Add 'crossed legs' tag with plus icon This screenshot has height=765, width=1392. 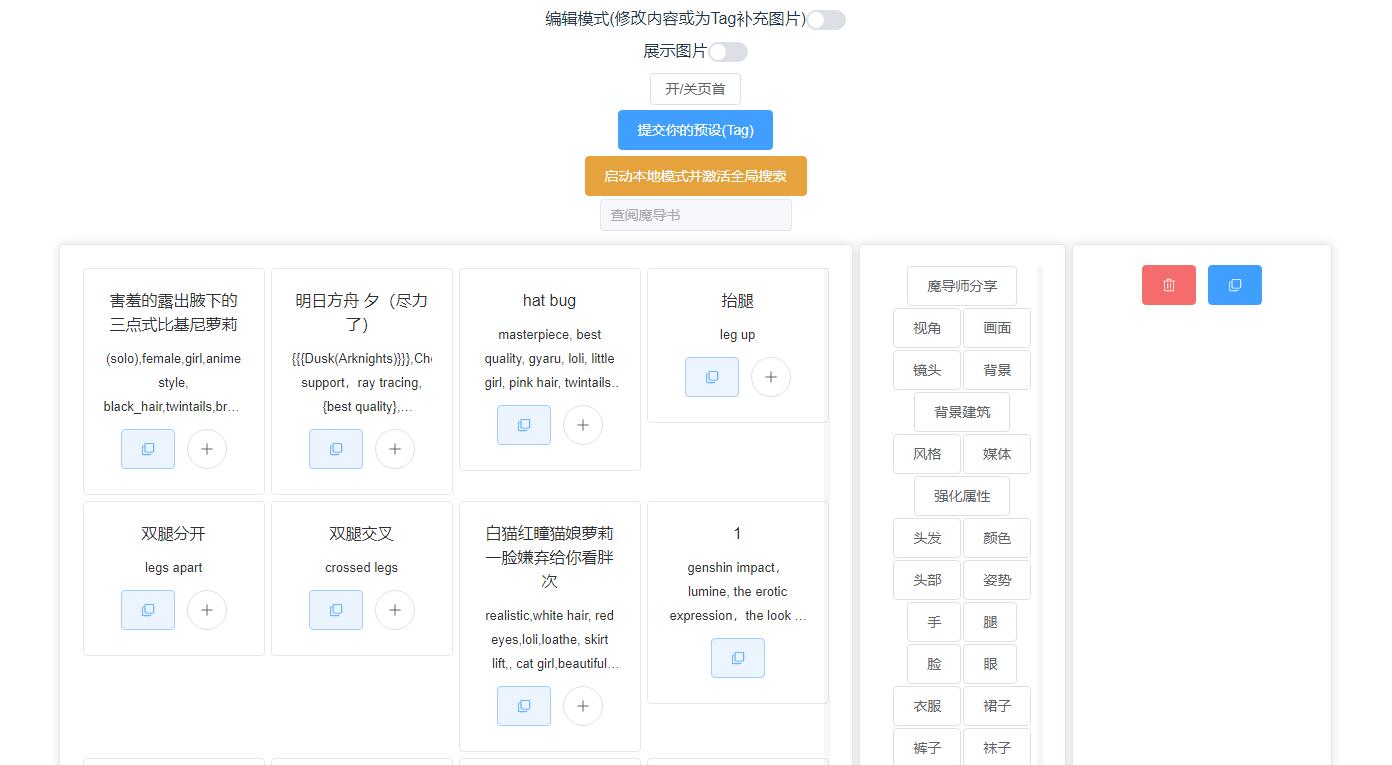[394, 610]
